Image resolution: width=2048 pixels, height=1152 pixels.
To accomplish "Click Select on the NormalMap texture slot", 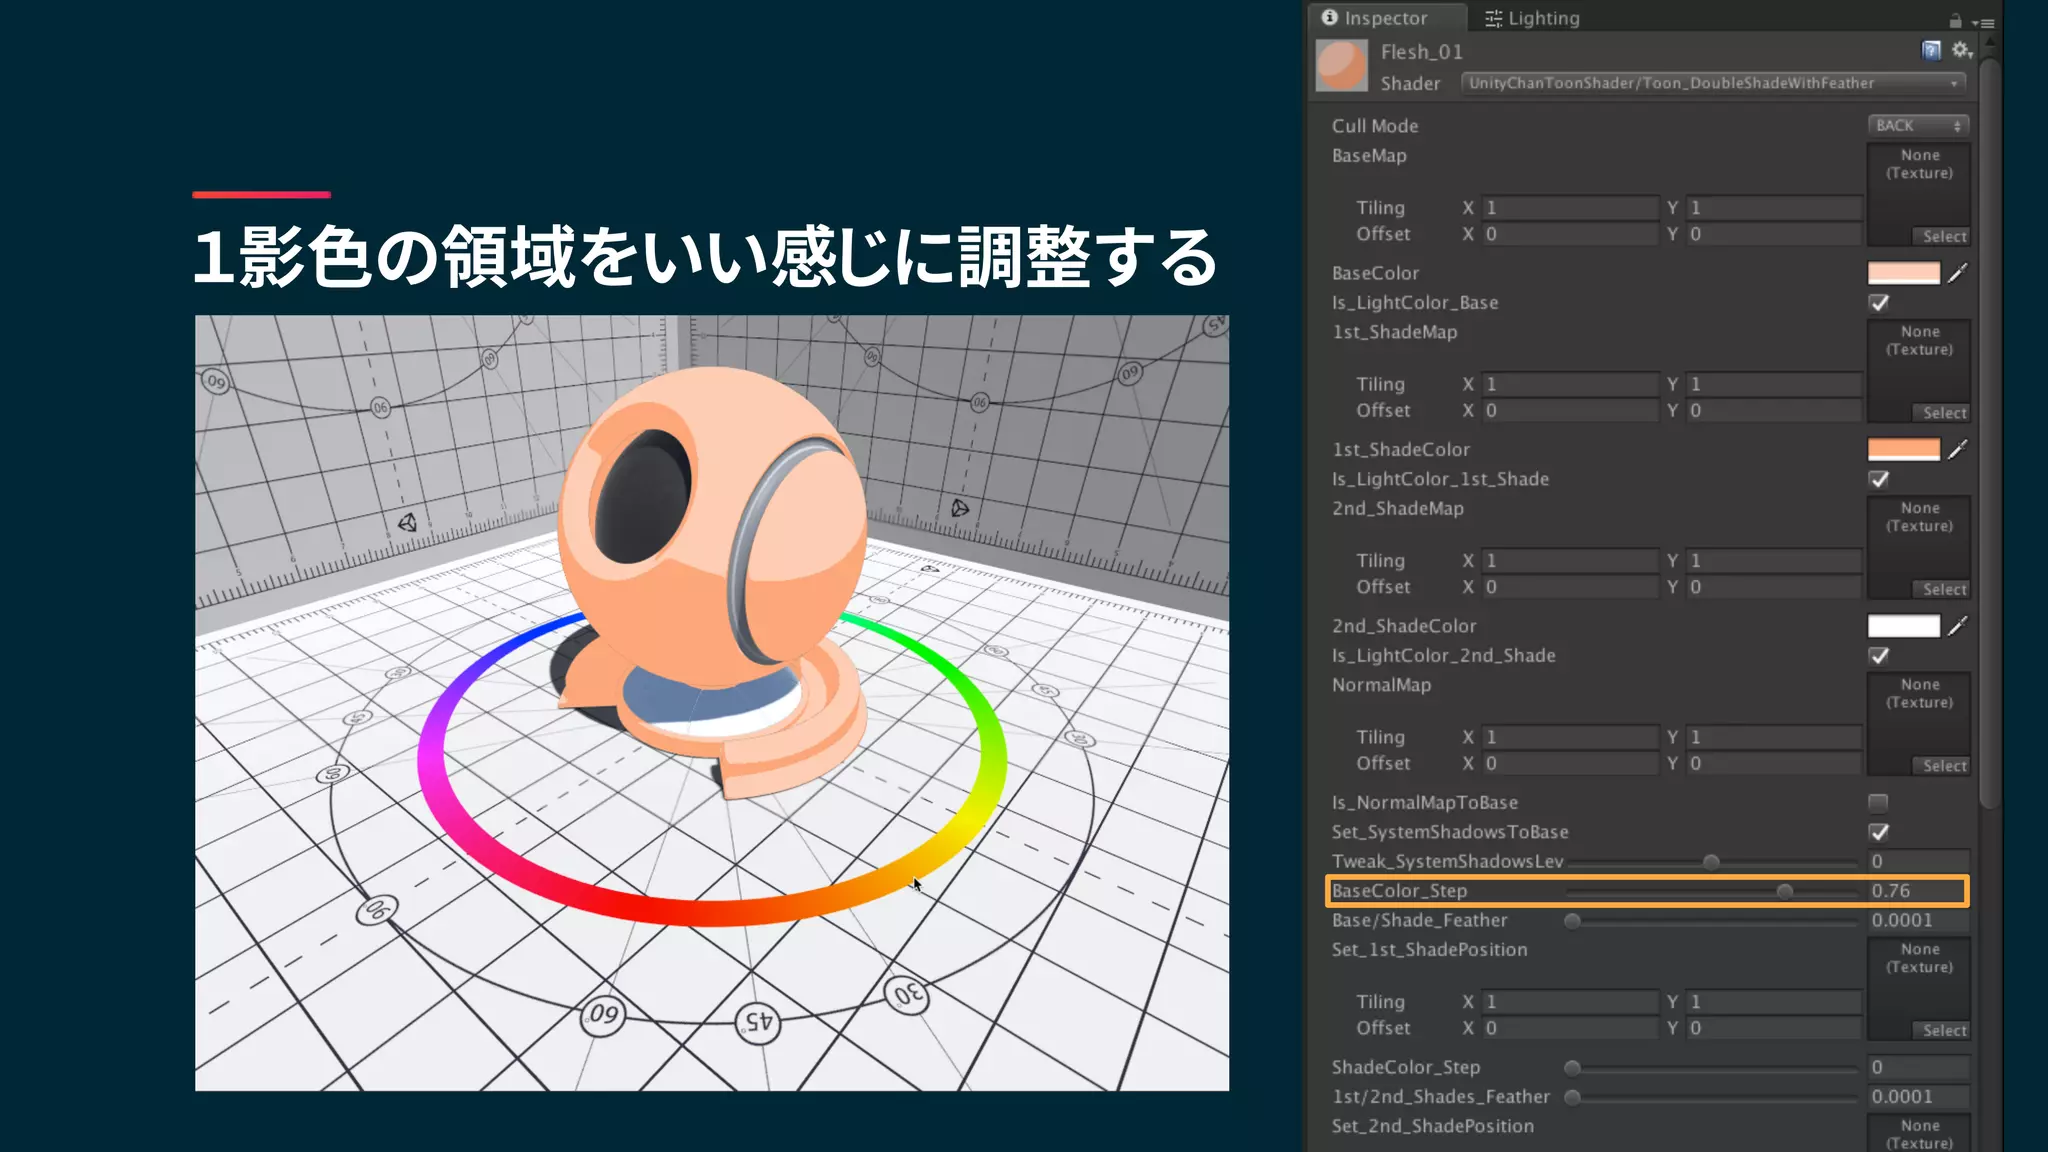I will pyautogui.click(x=1943, y=766).
